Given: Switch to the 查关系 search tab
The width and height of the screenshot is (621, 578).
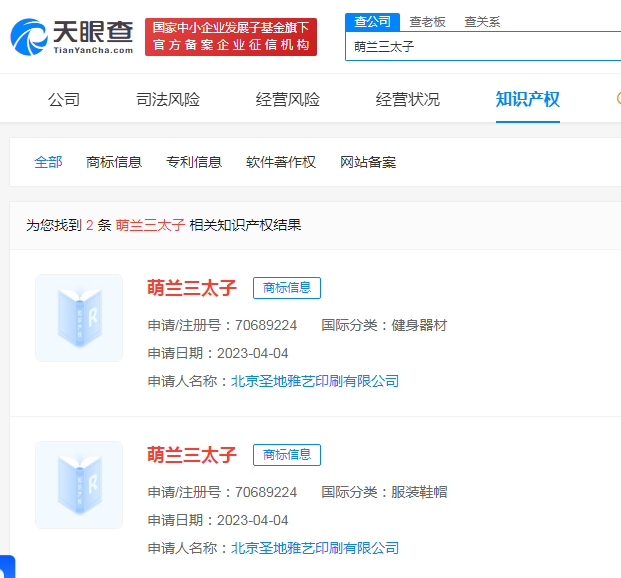Looking at the screenshot, I should point(482,22).
